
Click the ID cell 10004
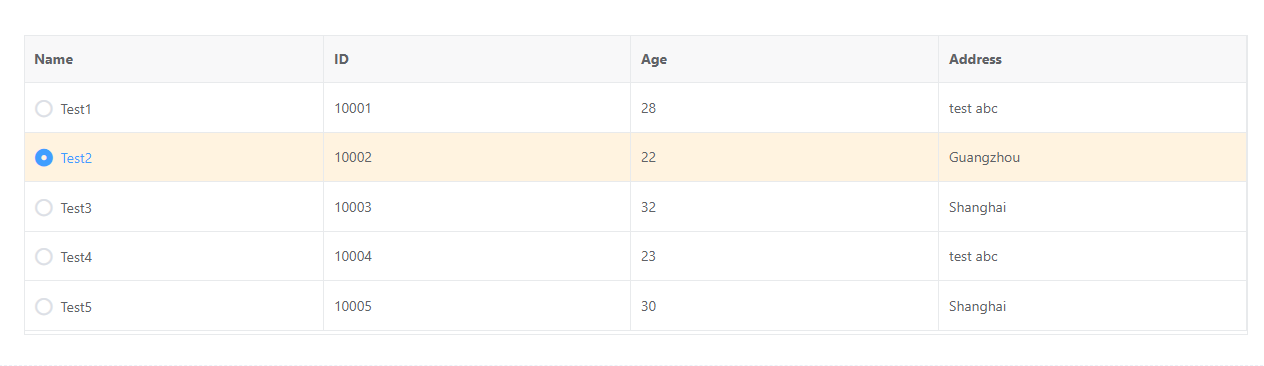477,256
